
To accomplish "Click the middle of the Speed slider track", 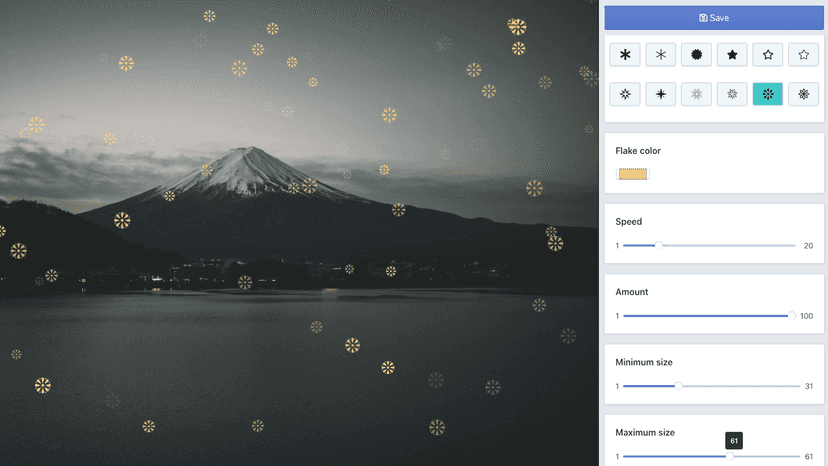I will click(709, 245).
